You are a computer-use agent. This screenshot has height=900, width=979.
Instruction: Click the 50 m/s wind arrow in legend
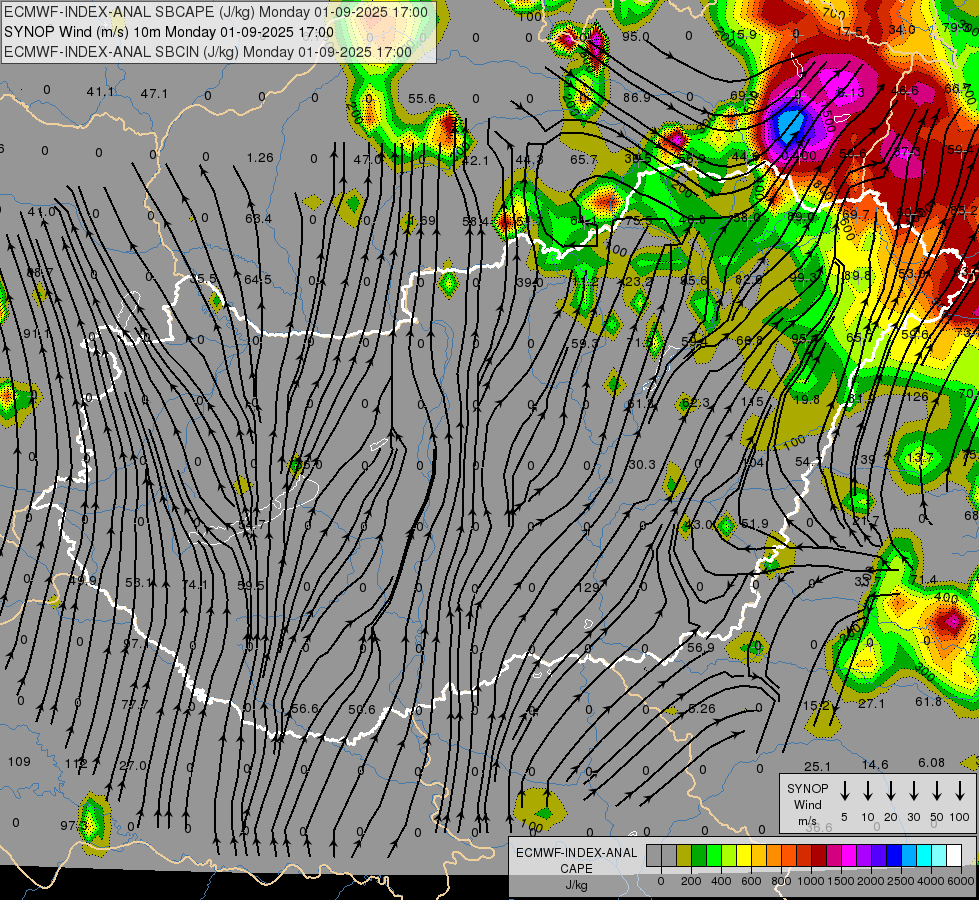[937, 790]
